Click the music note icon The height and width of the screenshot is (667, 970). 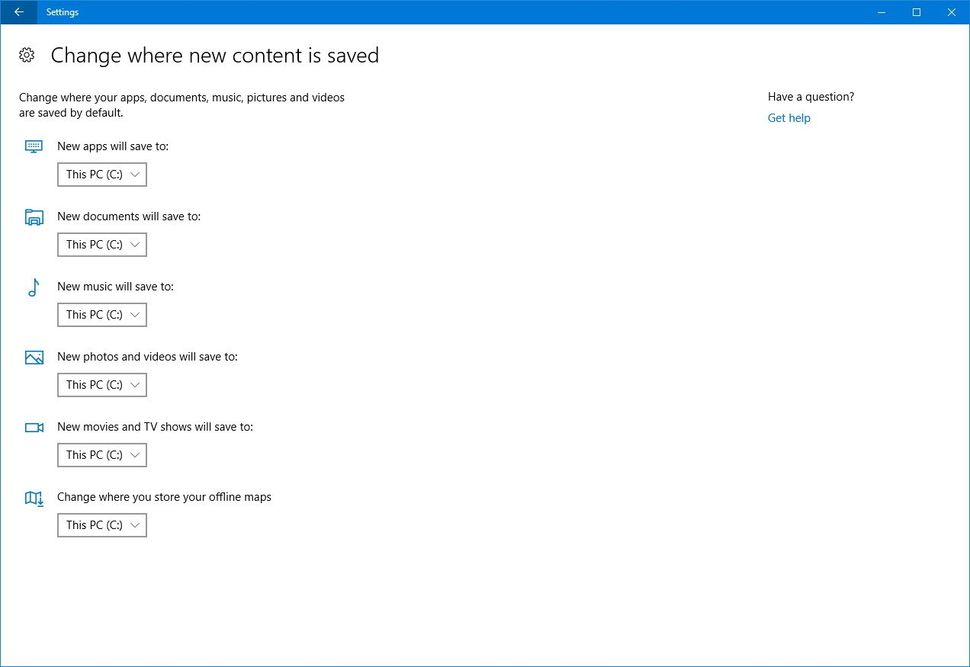33,287
